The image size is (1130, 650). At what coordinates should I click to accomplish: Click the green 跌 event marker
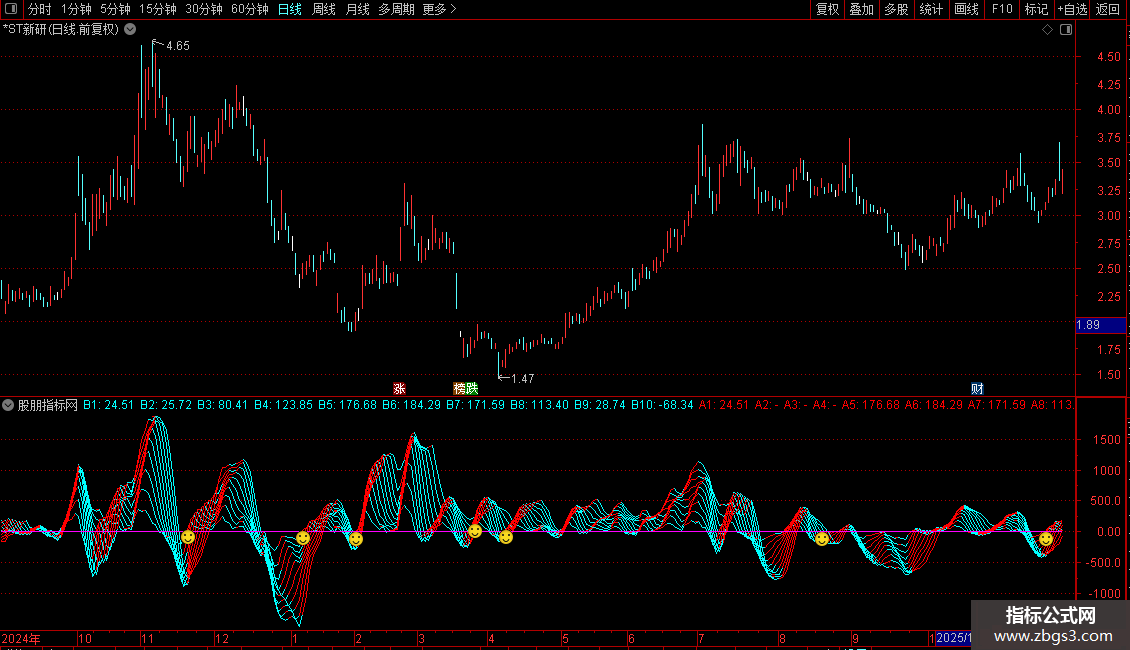pos(472,388)
